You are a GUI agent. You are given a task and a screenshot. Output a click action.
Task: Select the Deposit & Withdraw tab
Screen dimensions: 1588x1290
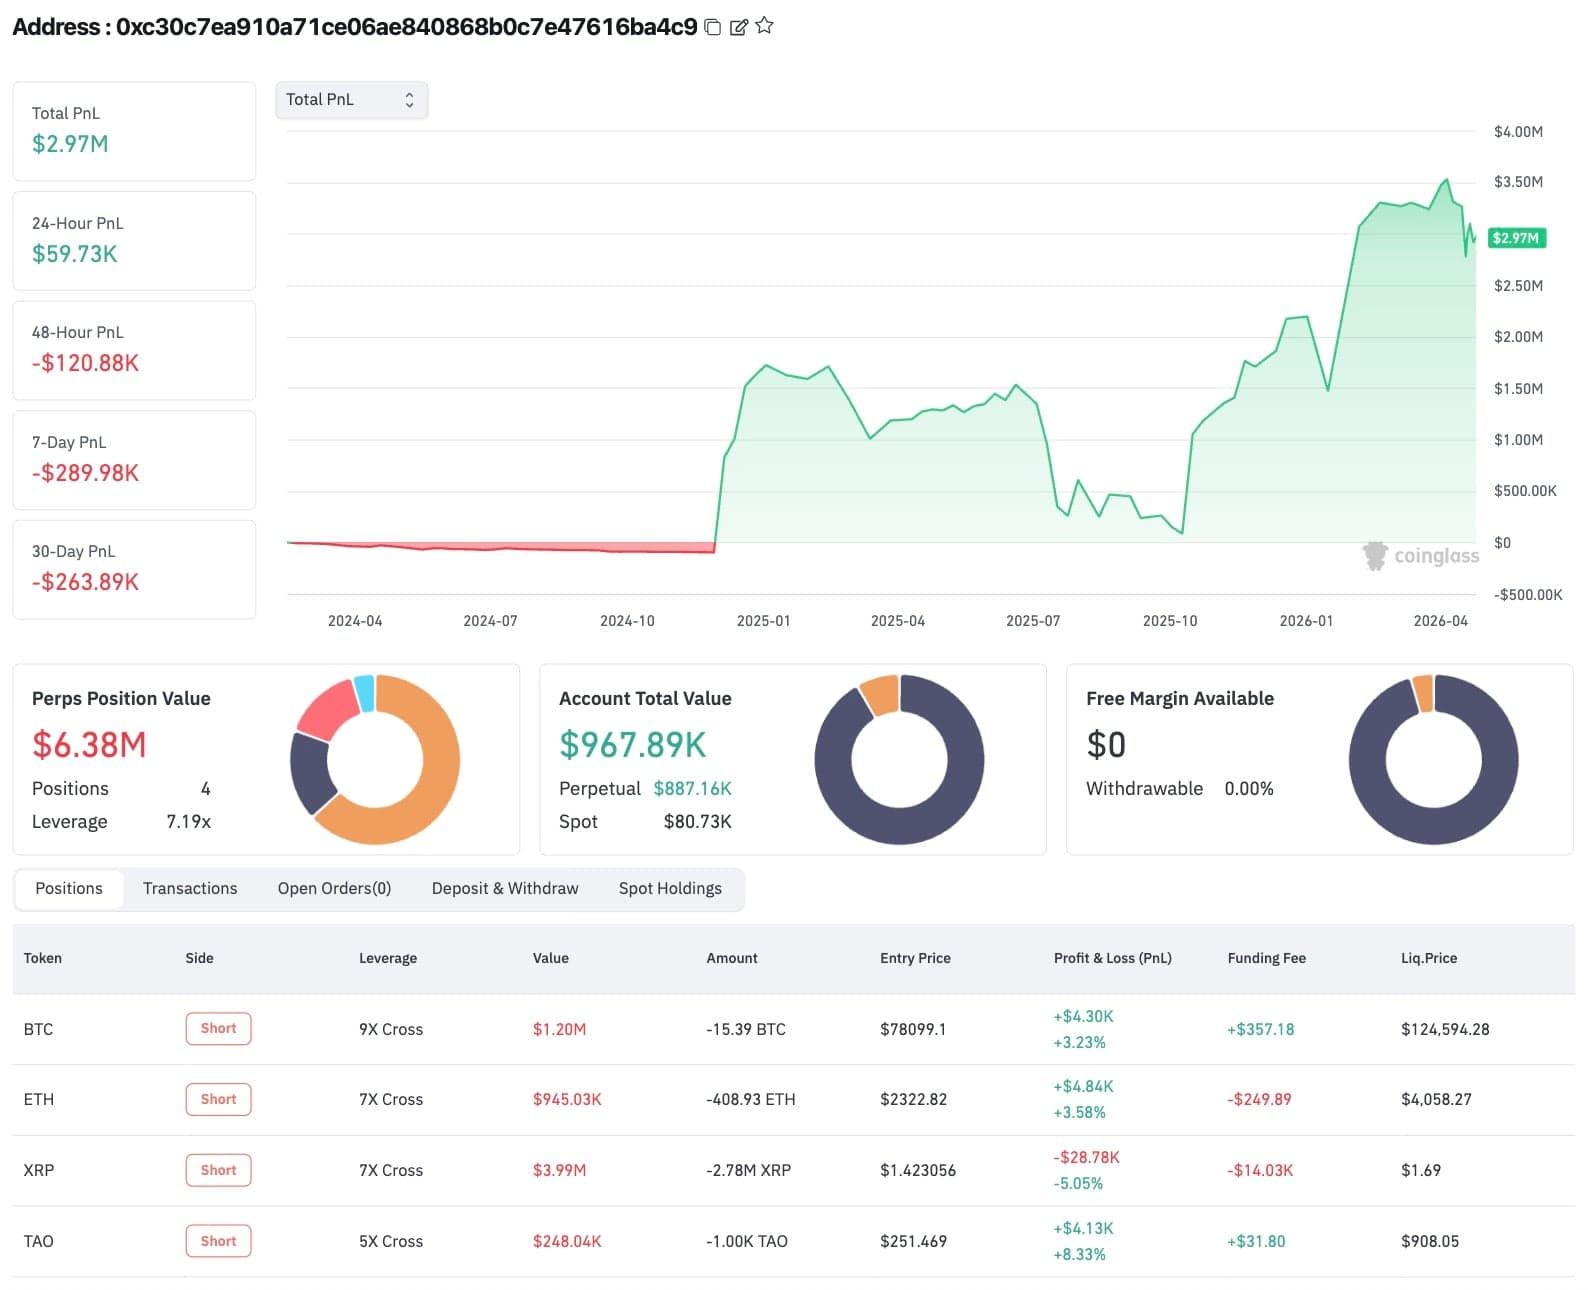pyautogui.click(x=504, y=888)
